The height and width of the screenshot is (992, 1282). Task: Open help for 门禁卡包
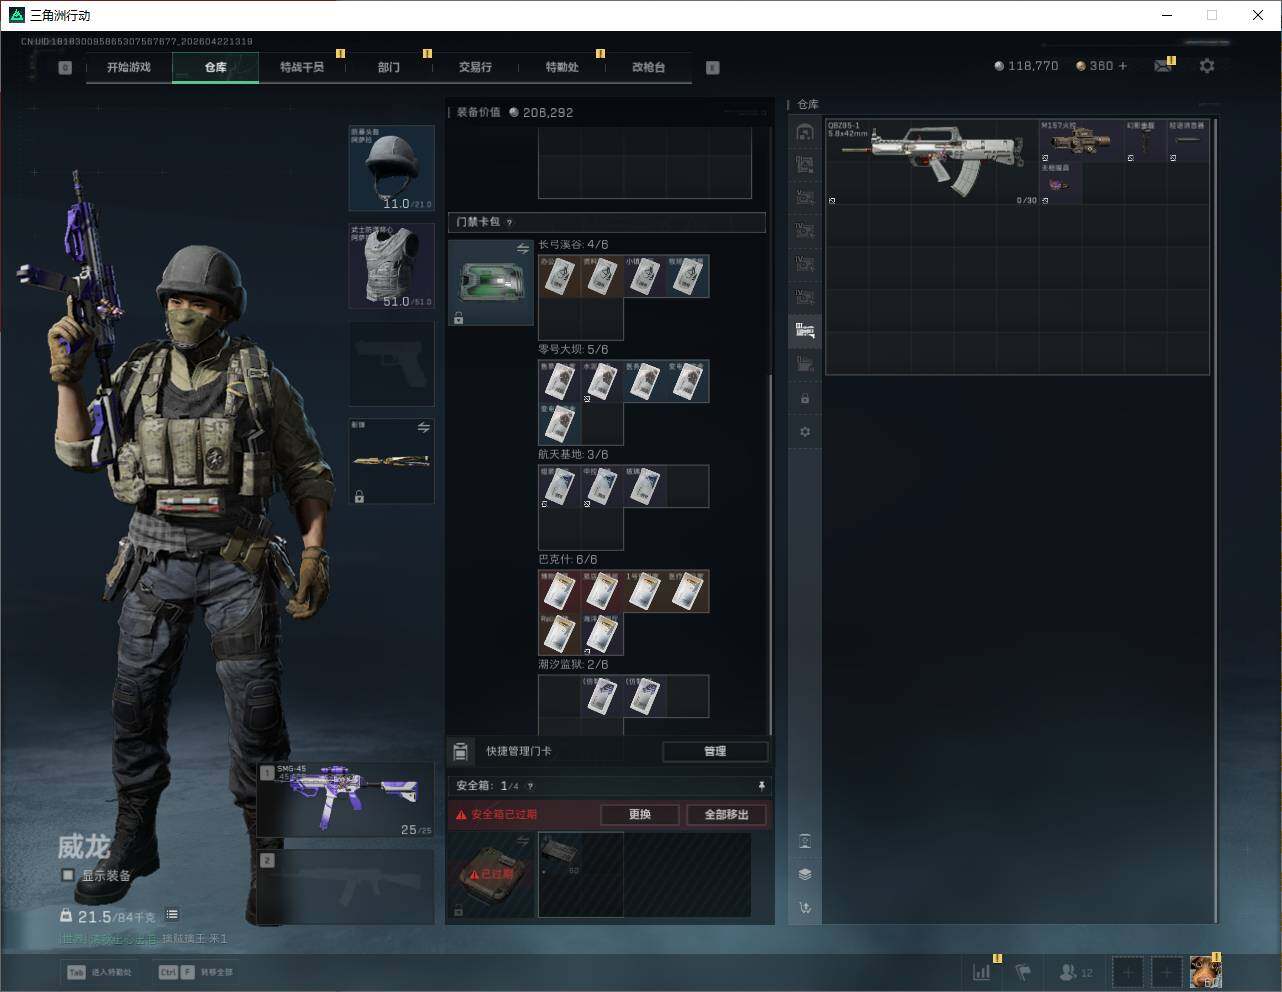(509, 222)
